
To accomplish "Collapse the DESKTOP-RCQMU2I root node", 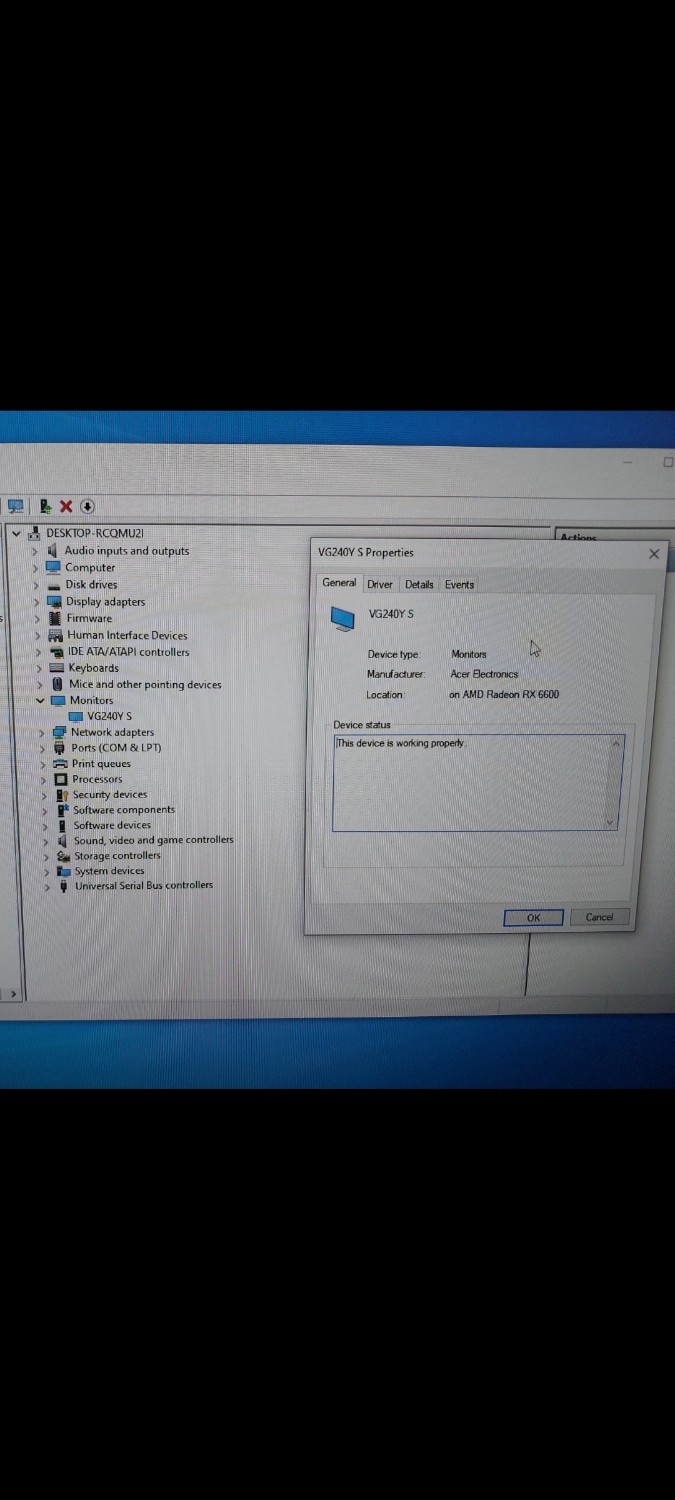I will tap(16, 534).
